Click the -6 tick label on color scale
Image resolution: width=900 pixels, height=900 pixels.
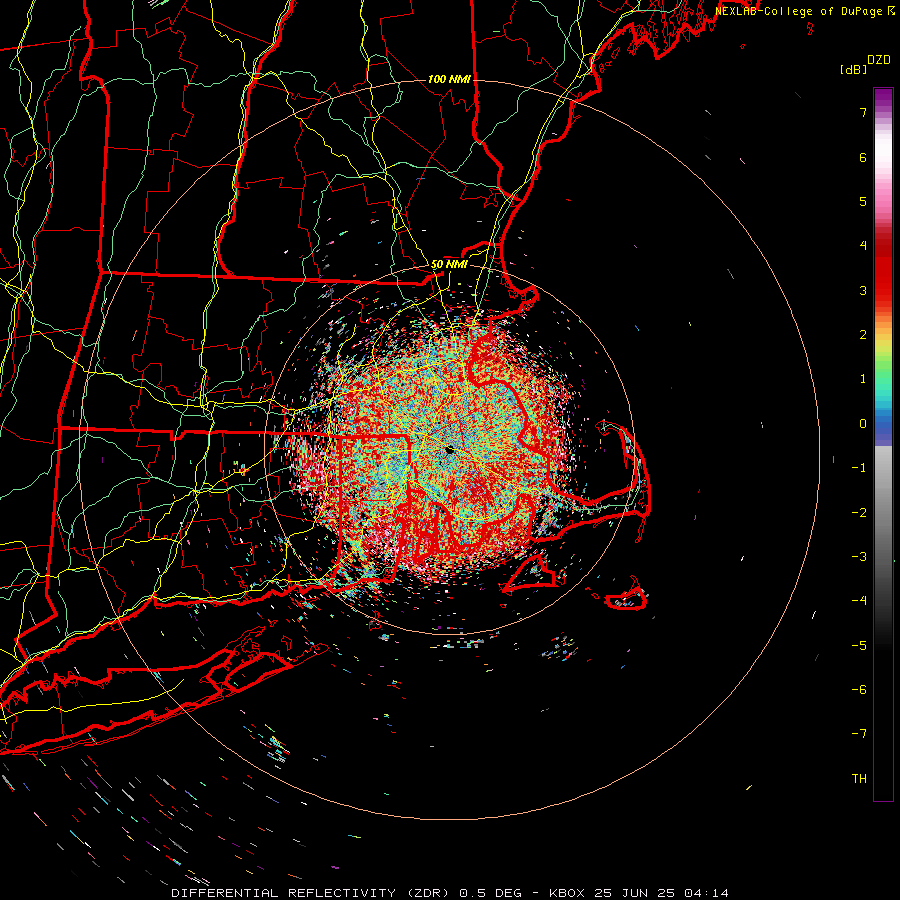coord(859,690)
